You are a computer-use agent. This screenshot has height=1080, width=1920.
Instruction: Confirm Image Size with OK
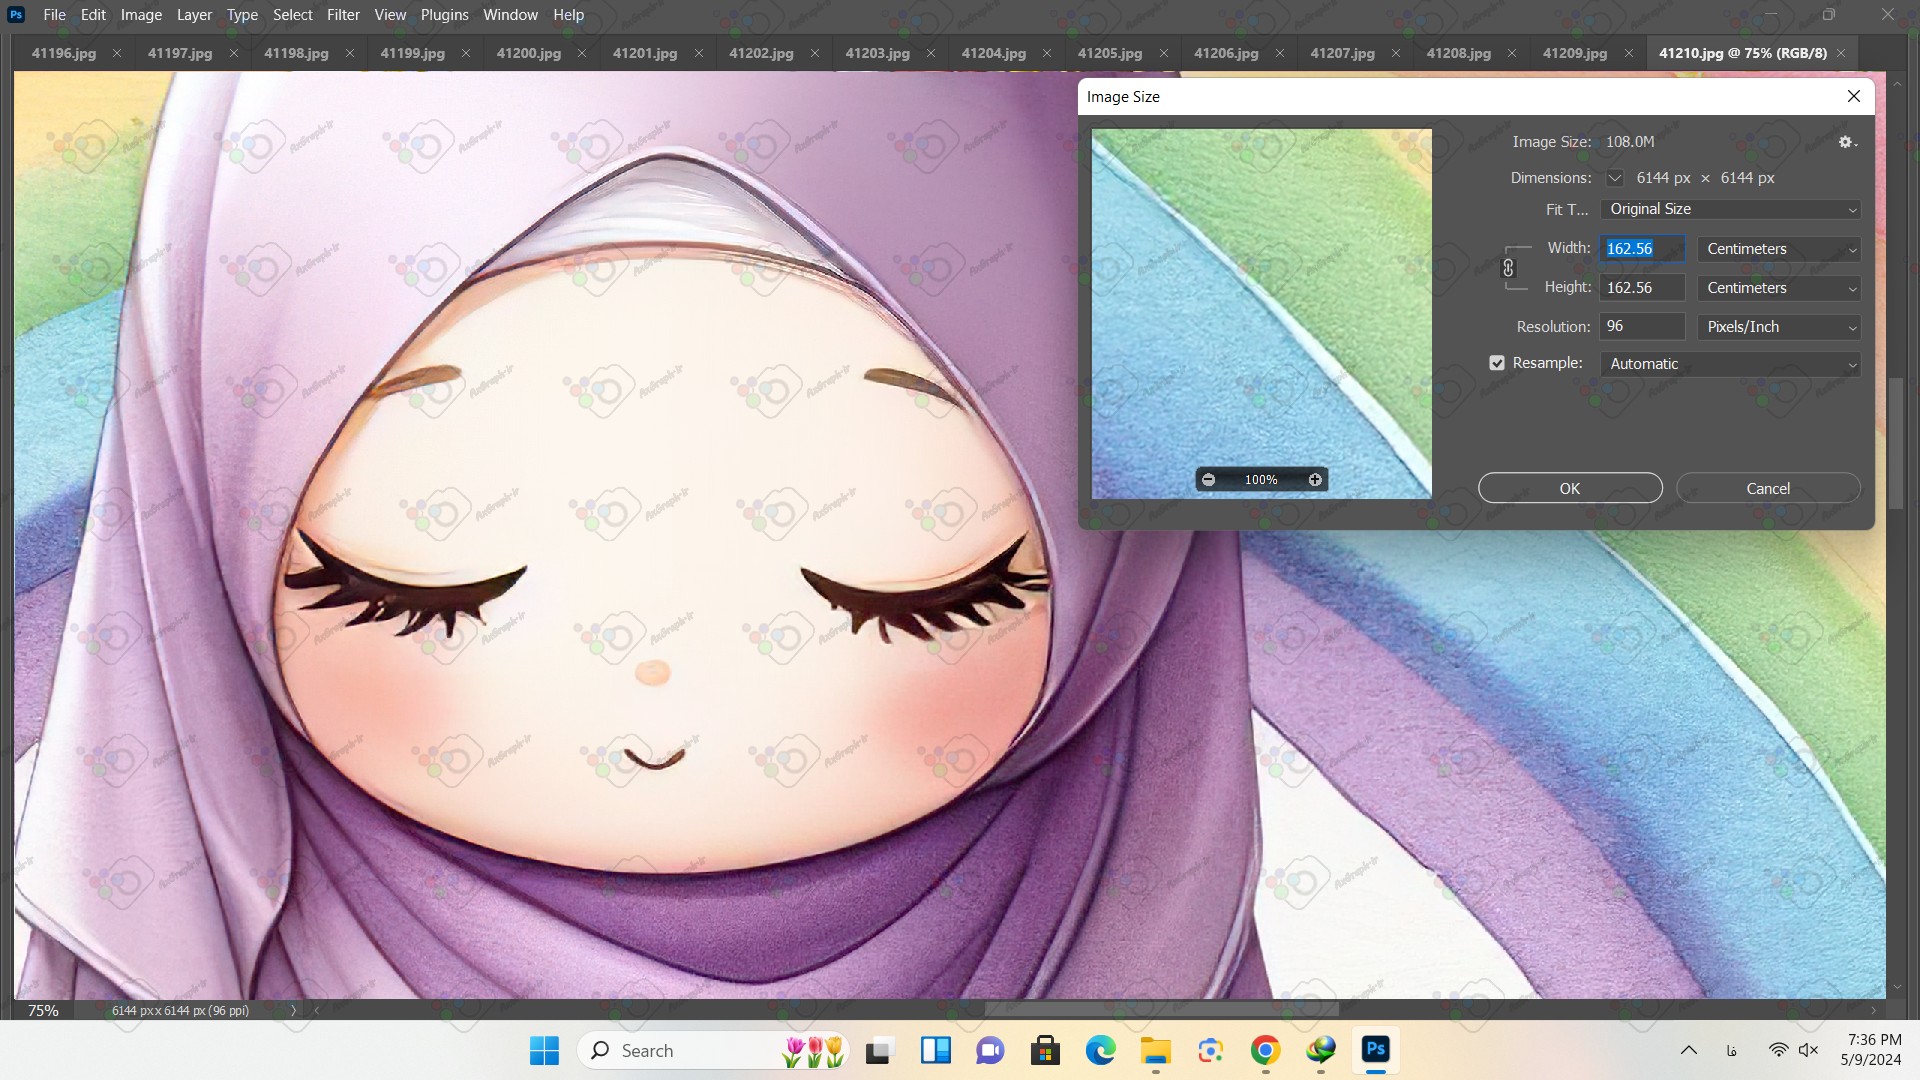[x=1570, y=488]
